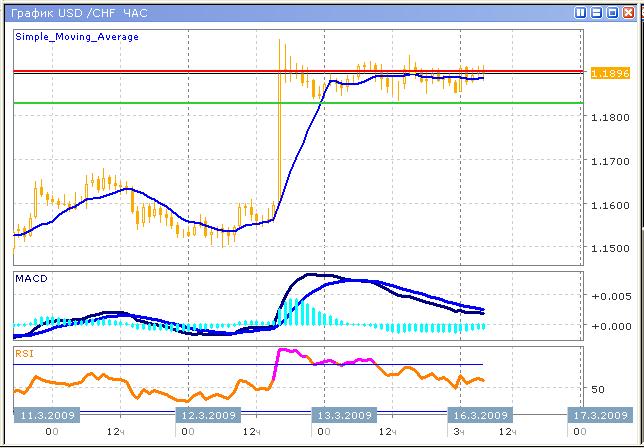Select the red horizontal level line
This screenshot has height=448, width=644.
pos(150,71)
